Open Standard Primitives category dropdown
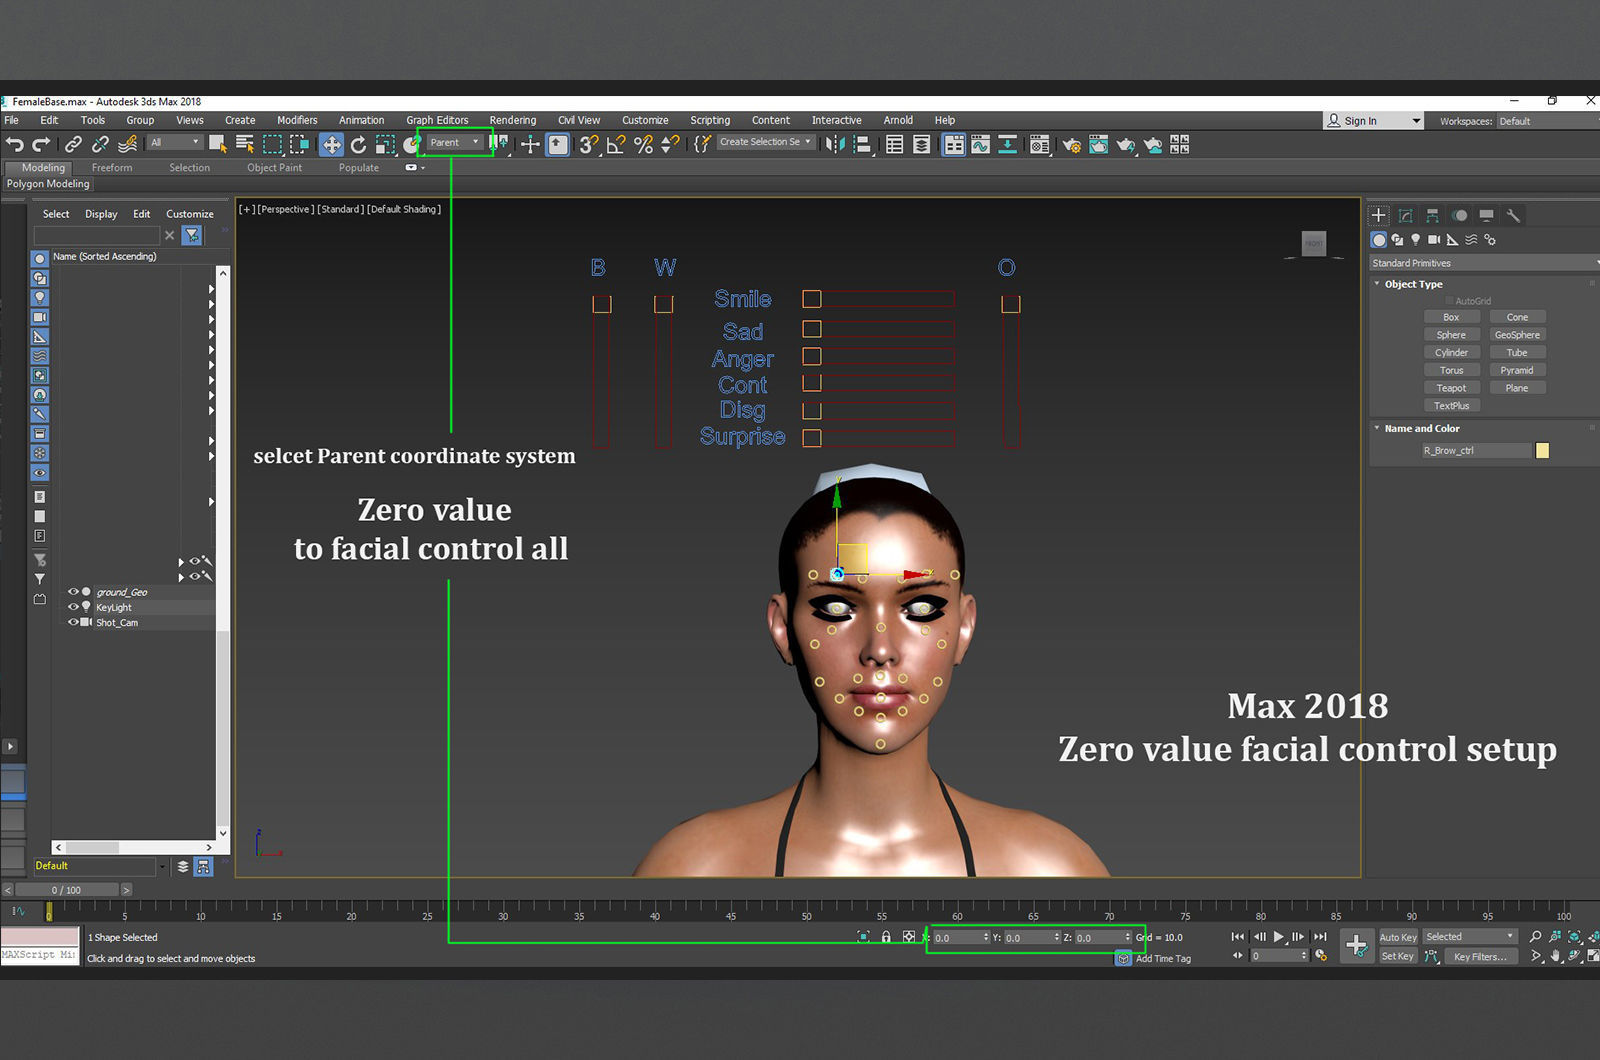Screen dimensions: 1600x1060 click(1484, 263)
